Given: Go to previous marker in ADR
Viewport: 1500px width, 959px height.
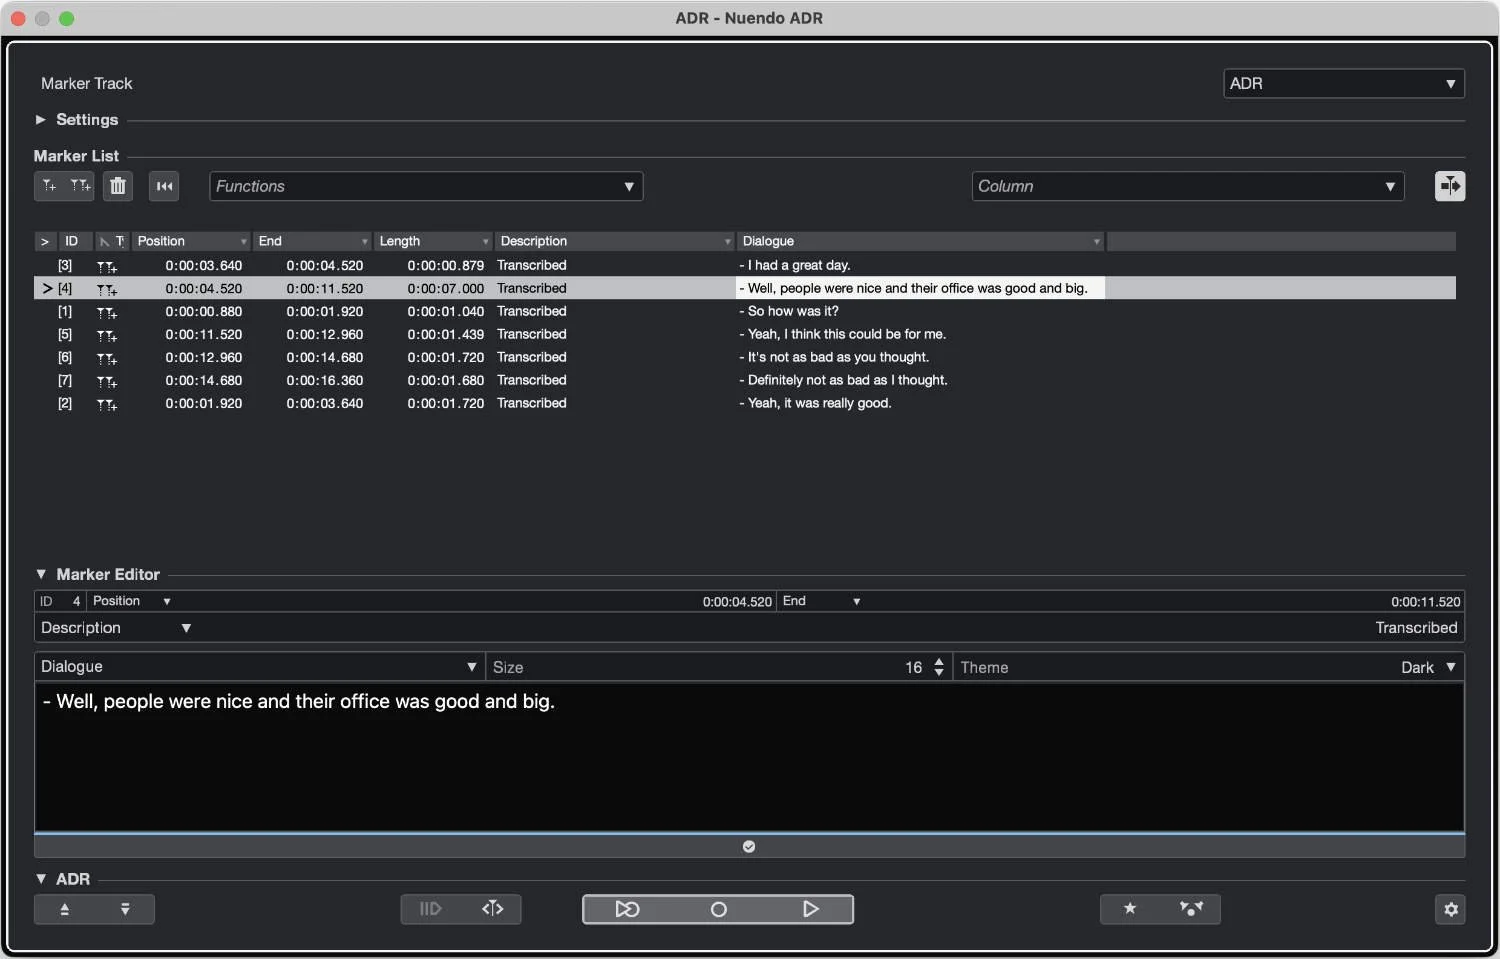Looking at the screenshot, I should [x=65, y=909].
